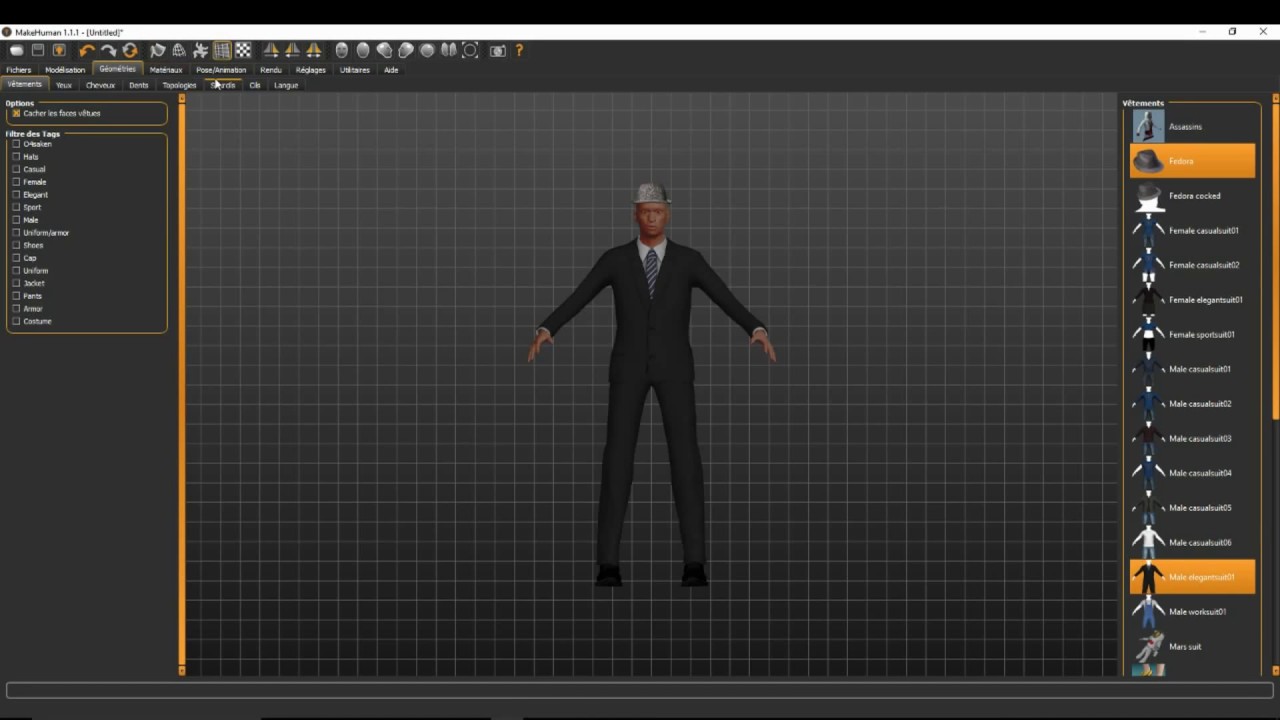Toggle wireframe mesh display icon
The width and height of the screenshot is (1280, 720).
[x=179, y=50]
